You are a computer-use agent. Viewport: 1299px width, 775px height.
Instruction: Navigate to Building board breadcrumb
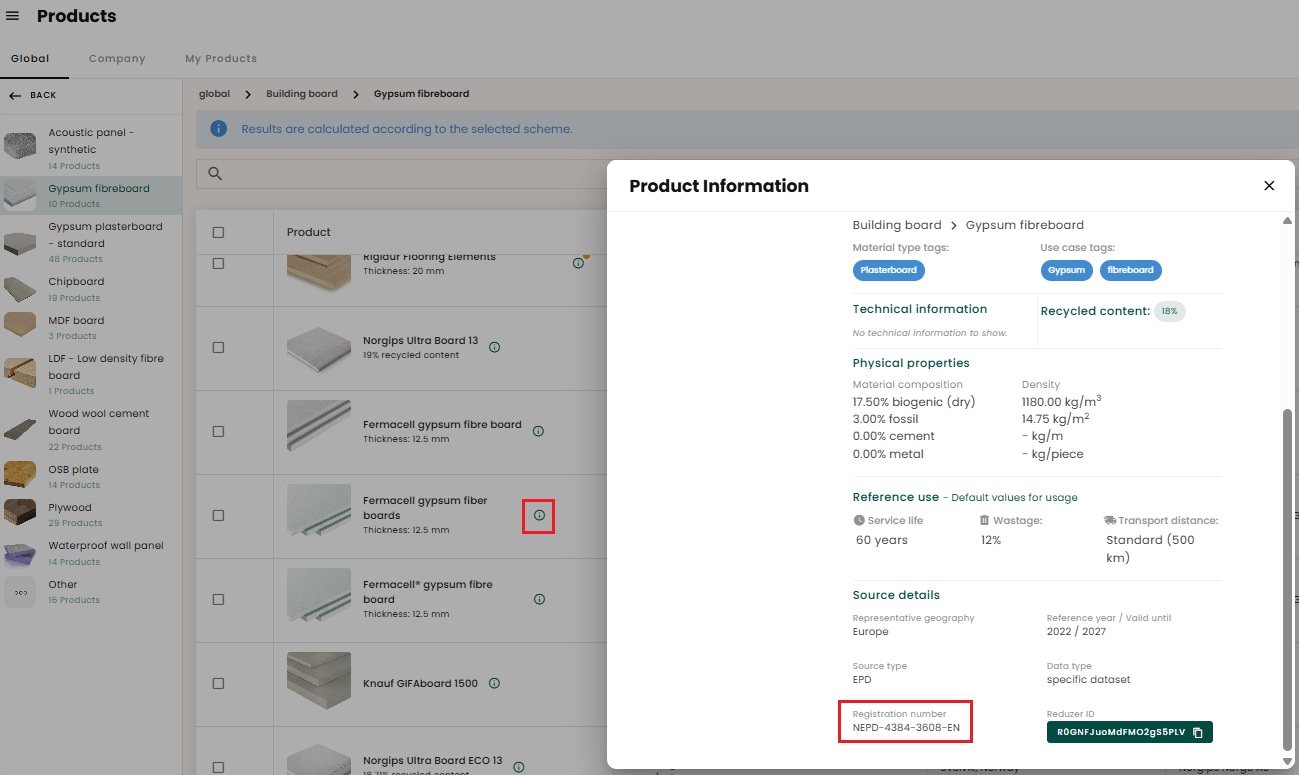(x=302, y=94)
